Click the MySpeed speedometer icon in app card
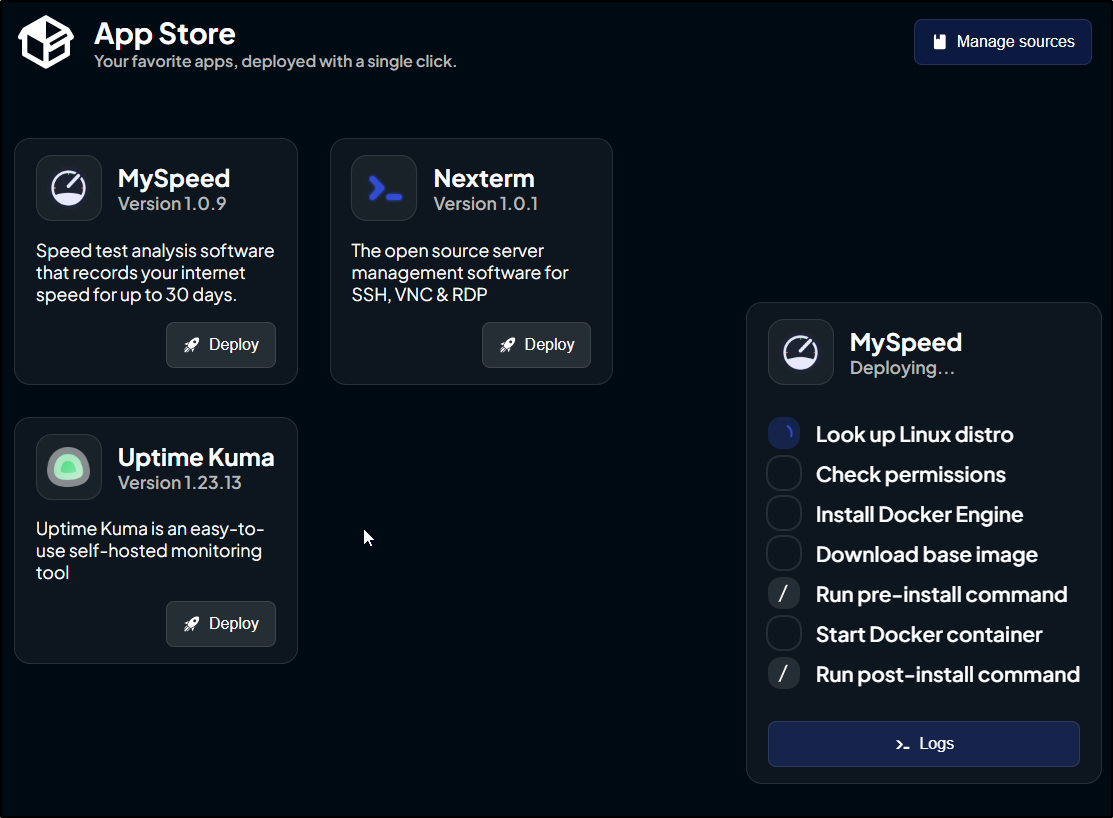The width and height of the screenshot is (1113, 818). (69, 188)
